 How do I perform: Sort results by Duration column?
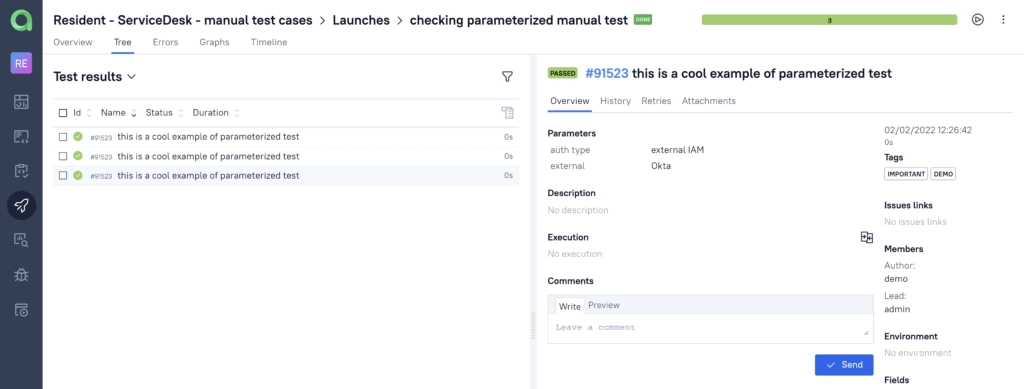(x=216, y=113)
